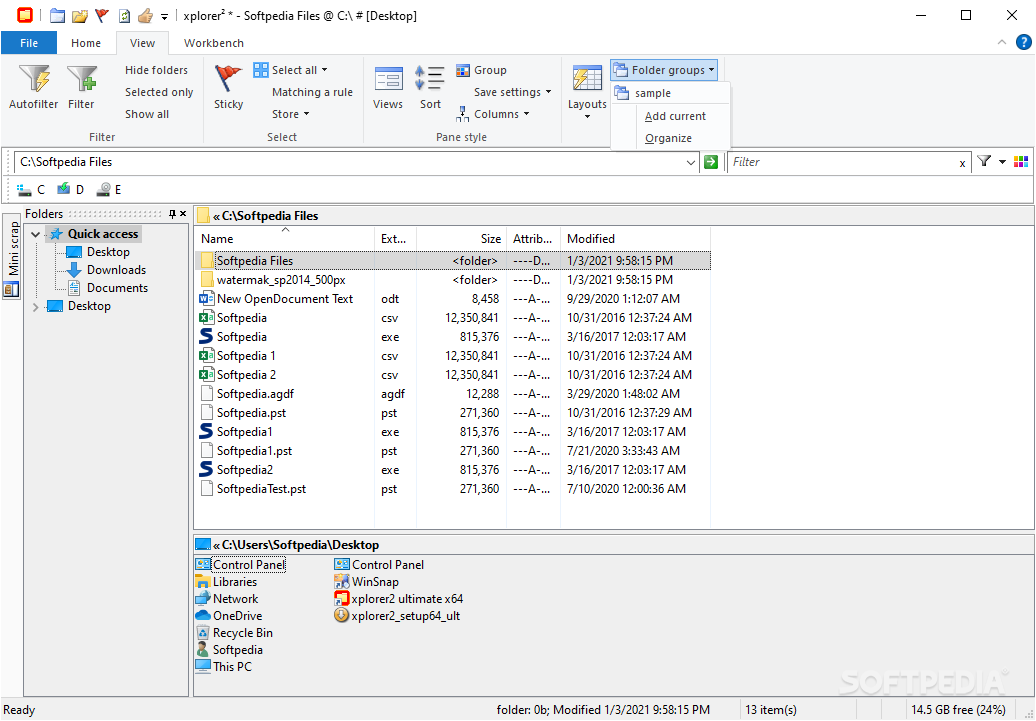1036x721 pixels.
Task: Open xplorer2 ultimate x64 shortcut icon
Action: click(341, 599)
